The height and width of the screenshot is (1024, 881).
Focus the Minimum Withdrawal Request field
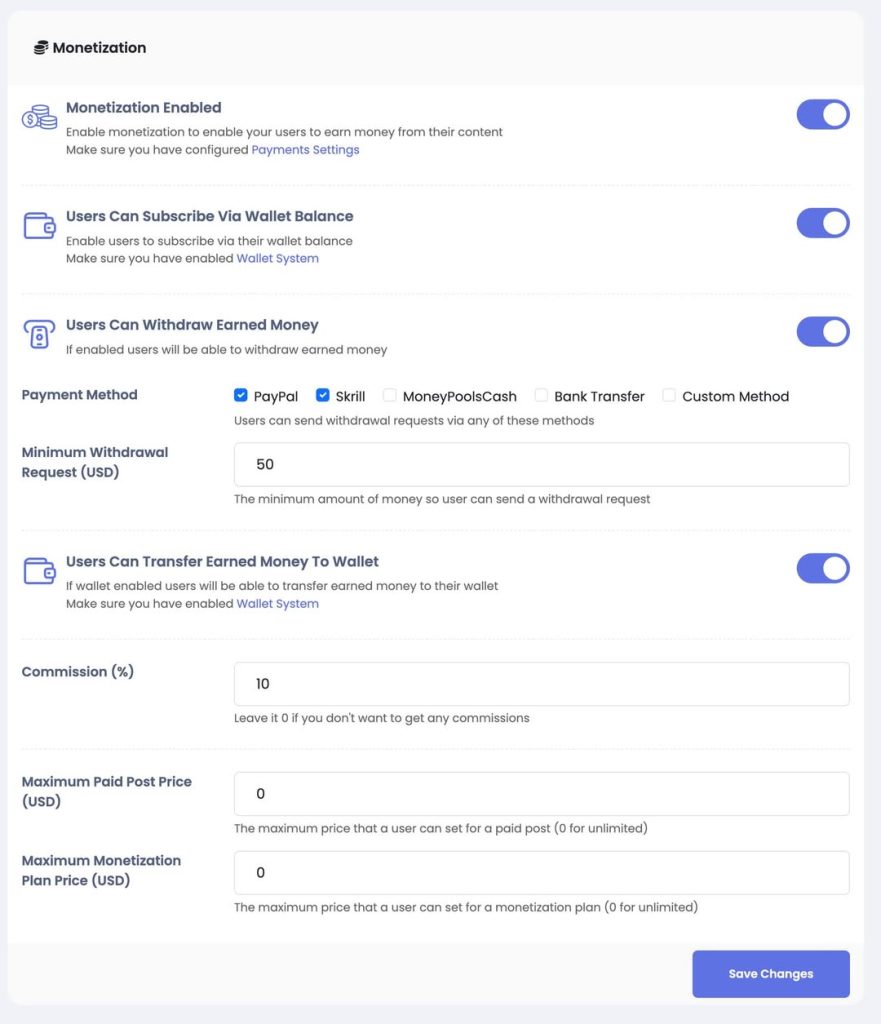point(541,464)
